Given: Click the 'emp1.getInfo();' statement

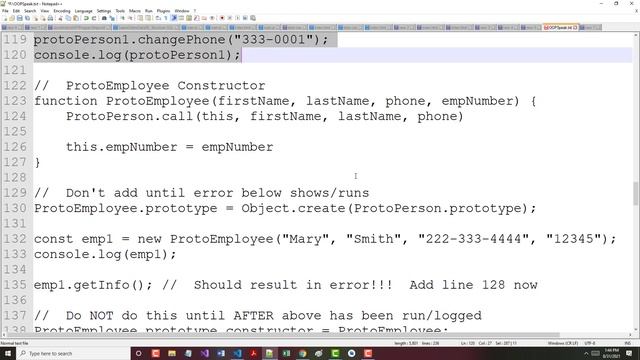Looking at the screenshot, I should click(x=93, y=285).
